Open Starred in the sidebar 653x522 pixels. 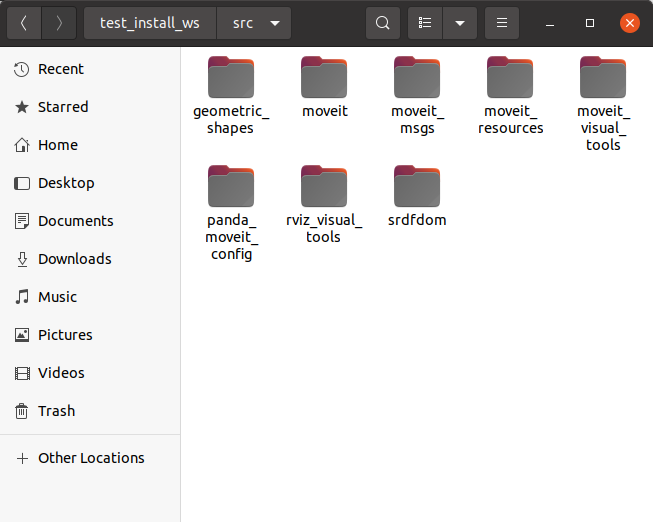click(x=90, y=107)
